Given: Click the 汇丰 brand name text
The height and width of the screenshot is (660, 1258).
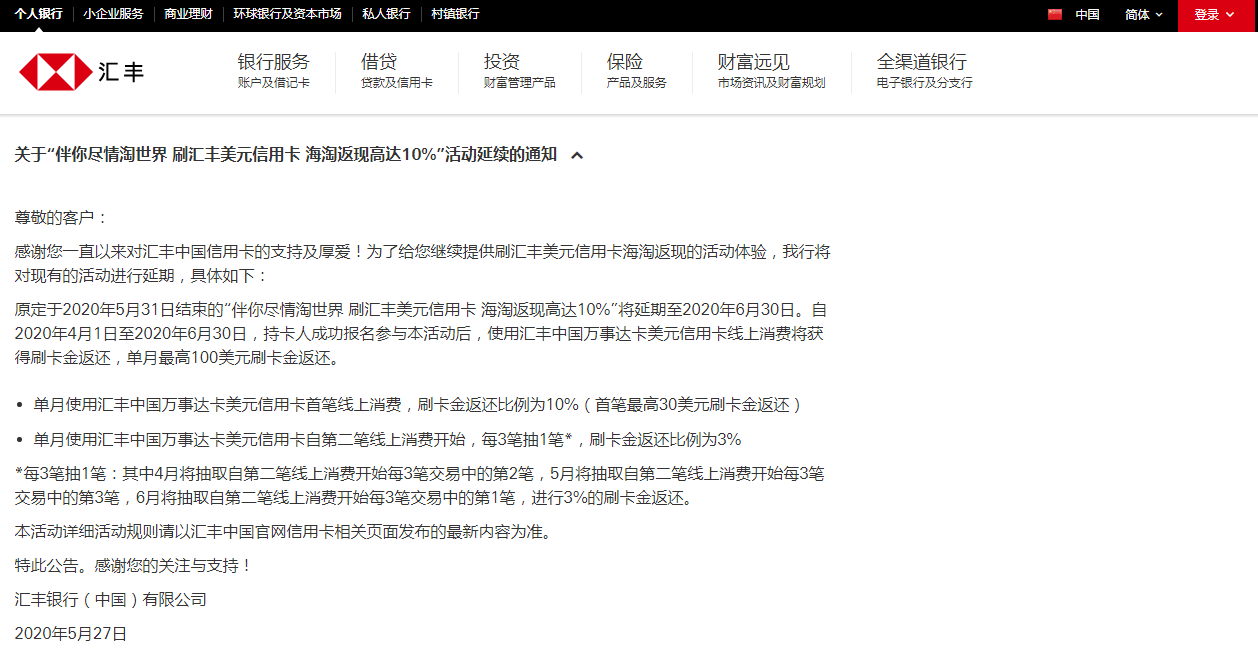Looking at the screenshot, I should tap(122, 73).
